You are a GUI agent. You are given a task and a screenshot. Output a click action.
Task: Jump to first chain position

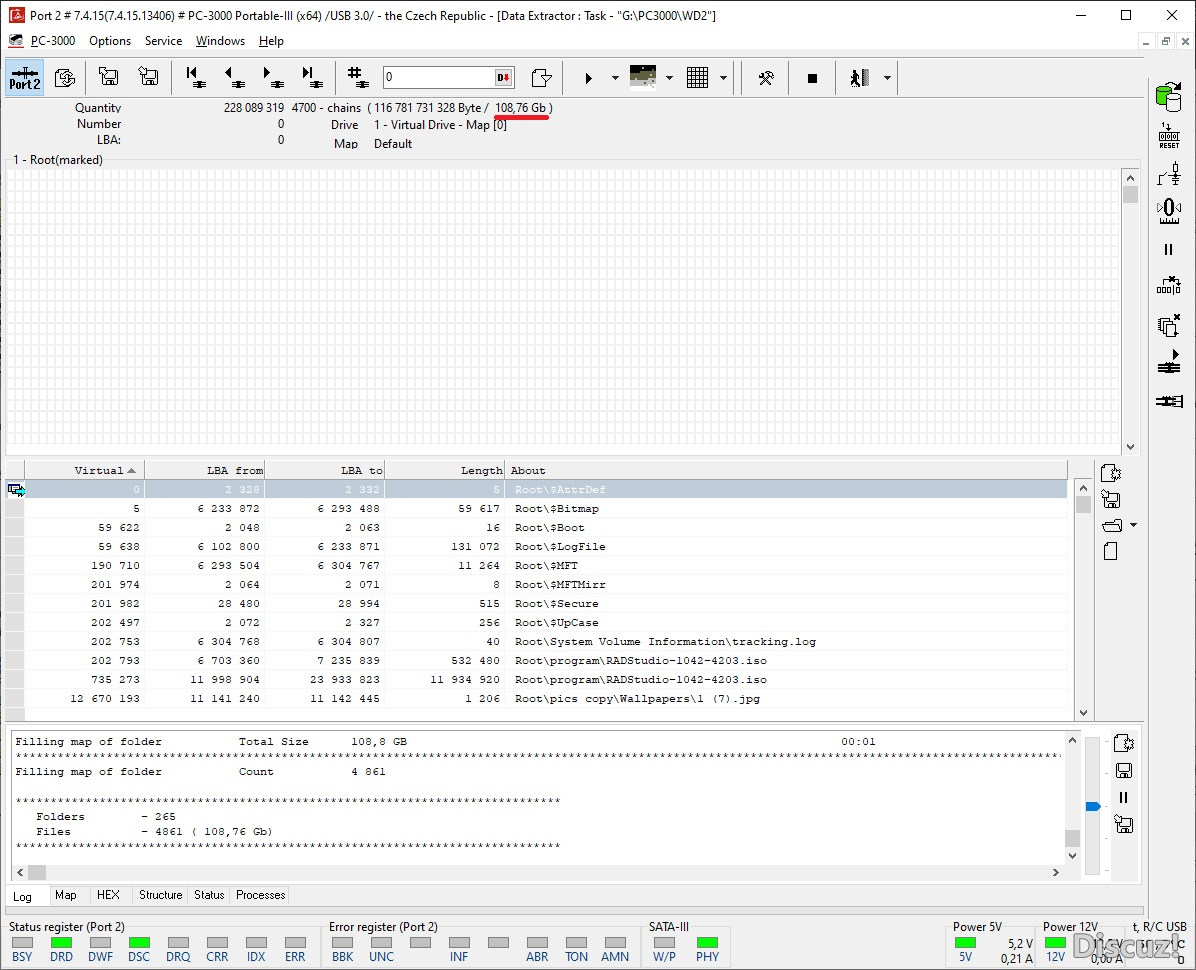click(x=196, y=77)
